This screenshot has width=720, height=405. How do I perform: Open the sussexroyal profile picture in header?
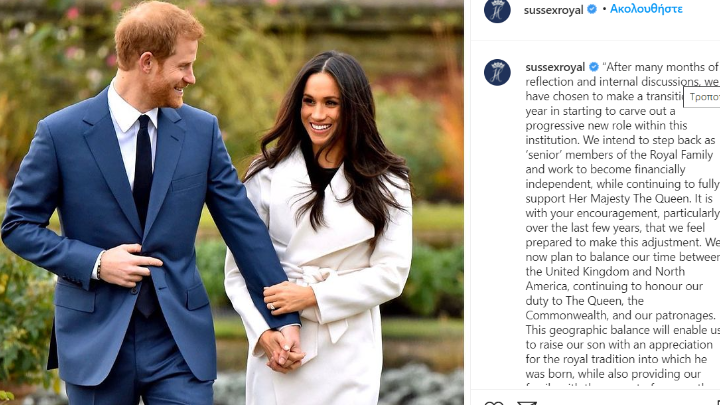point(497,9)
